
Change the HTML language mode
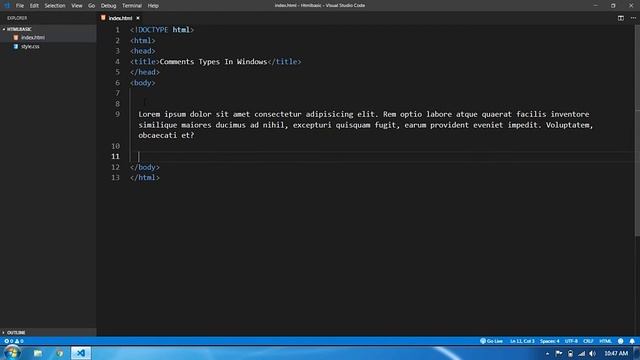tap(605, 341)
